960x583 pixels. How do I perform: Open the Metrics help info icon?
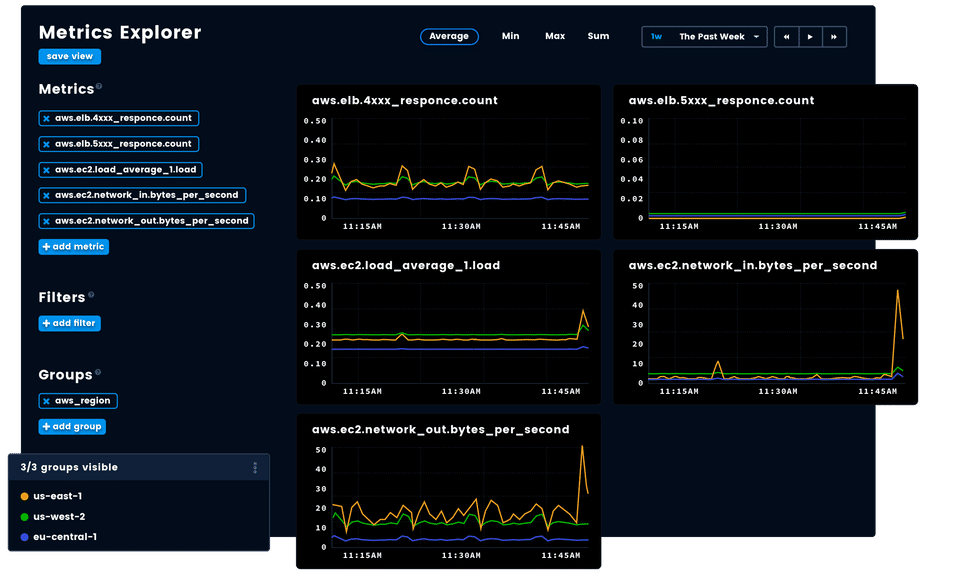[x=99, y=86]
